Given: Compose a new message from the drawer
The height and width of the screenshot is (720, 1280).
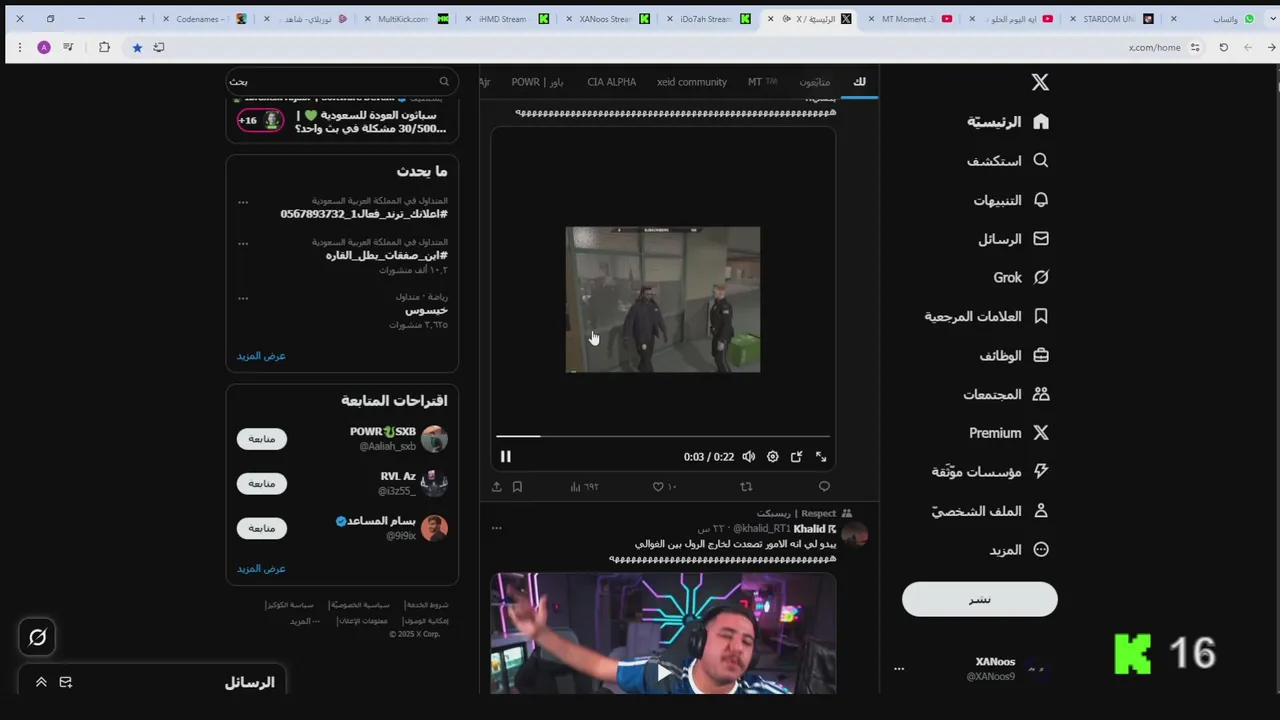Looking at the screenshot, I should [x=66, y=682].
